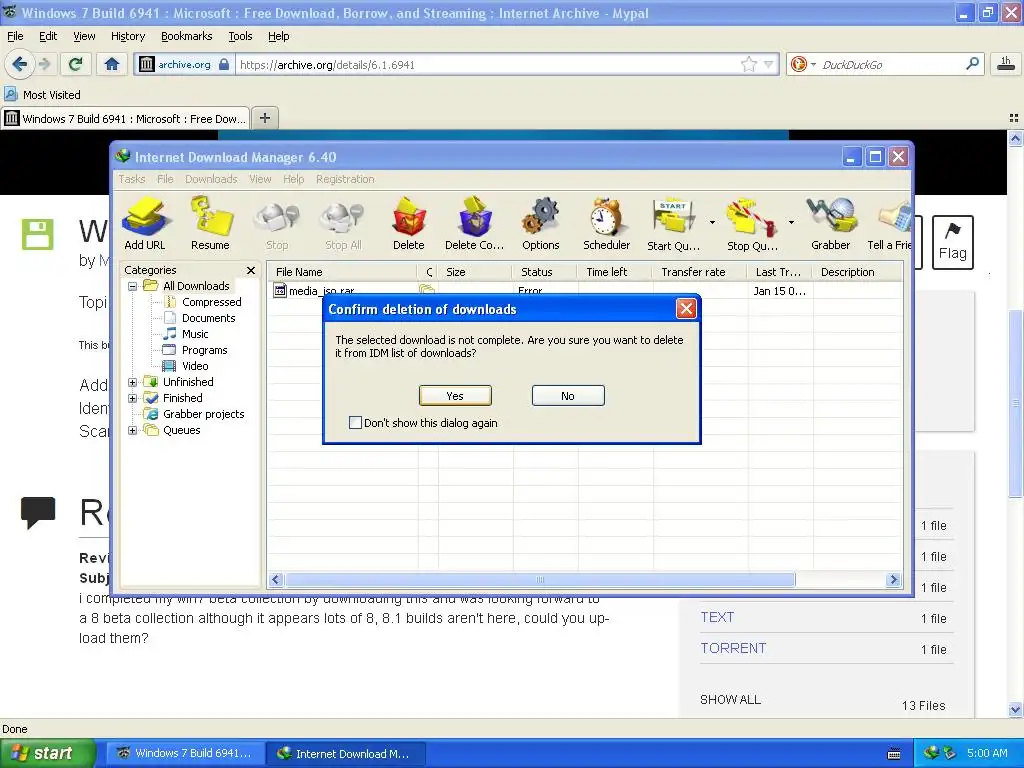This screenshot has width=1024, height=768.
Task: Close the Categories panel
Action: point(251,270)
